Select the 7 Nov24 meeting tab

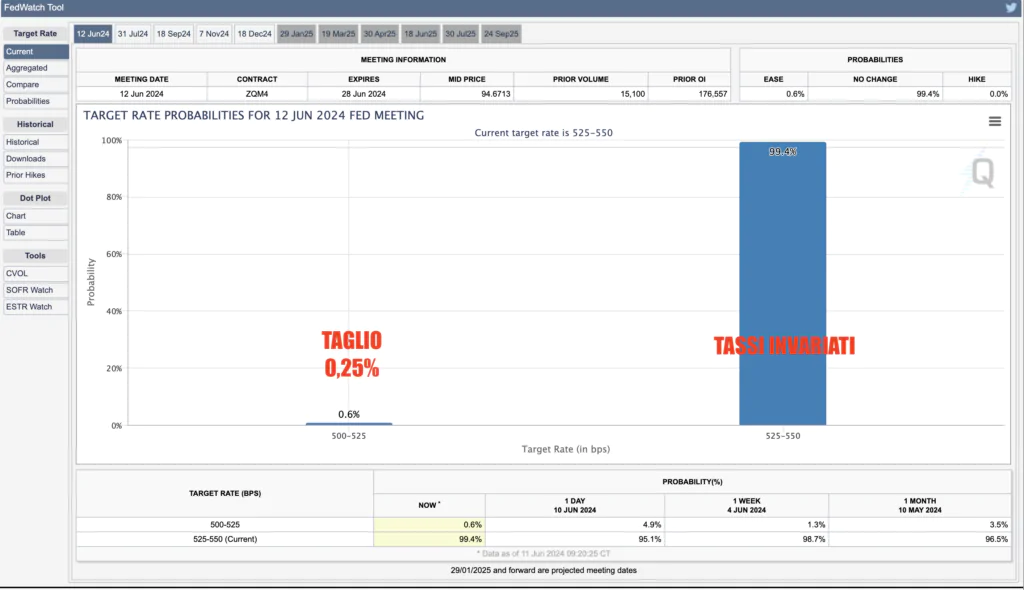[x=214, y=34]
